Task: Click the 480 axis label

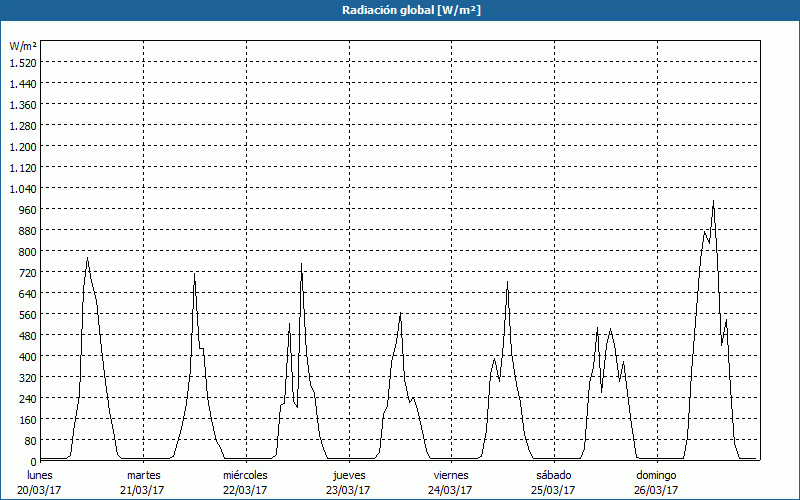Action: [x=28, y=336]
